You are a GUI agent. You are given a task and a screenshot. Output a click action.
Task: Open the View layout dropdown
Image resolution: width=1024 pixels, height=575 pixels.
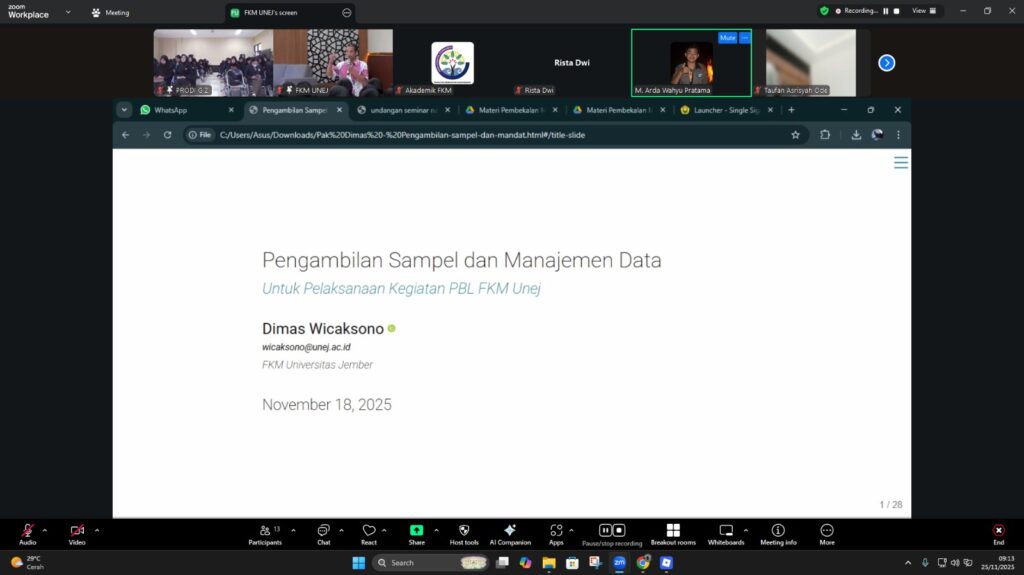point(924,11)
